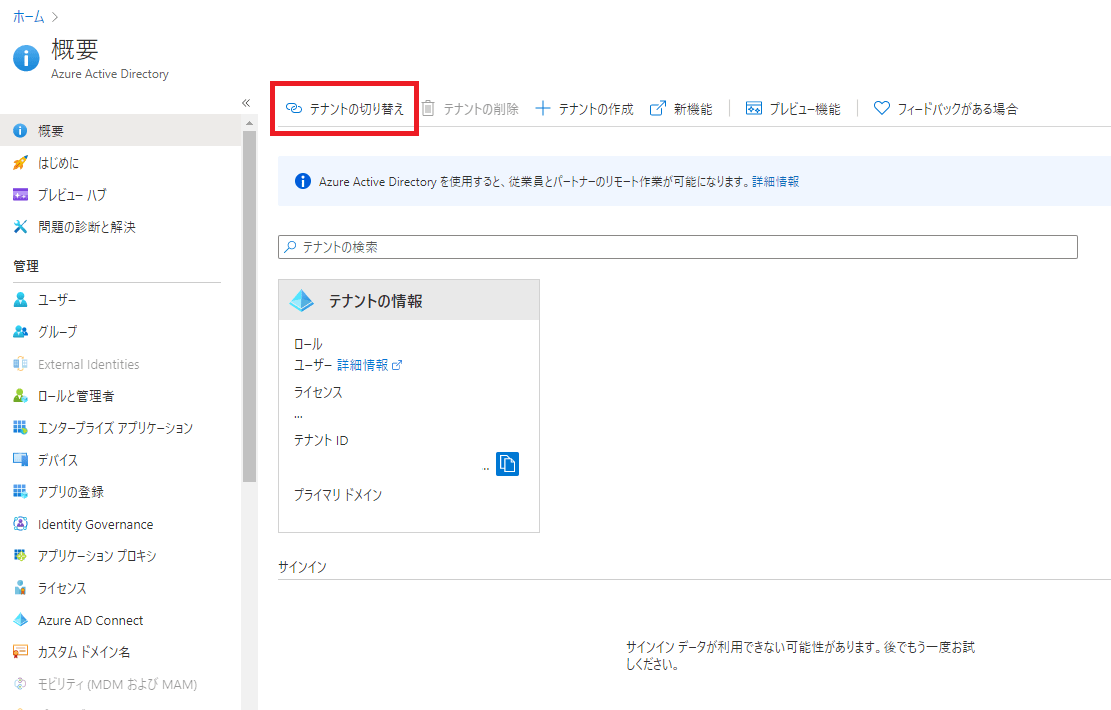The width and height of the screenshot is (1111, 710).
Task: Click the ユーザー icon in sidebar
Action: 21,300
